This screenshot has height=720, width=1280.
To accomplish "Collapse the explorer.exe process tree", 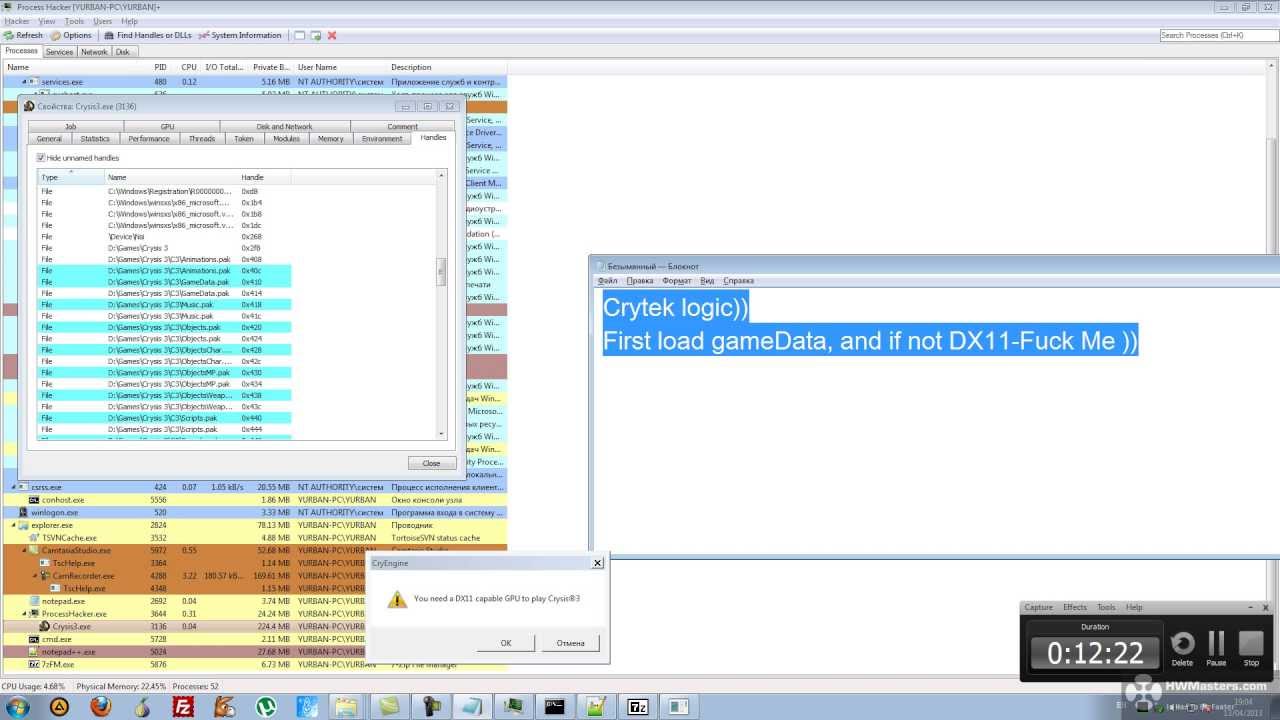I will tap(14, 525).
